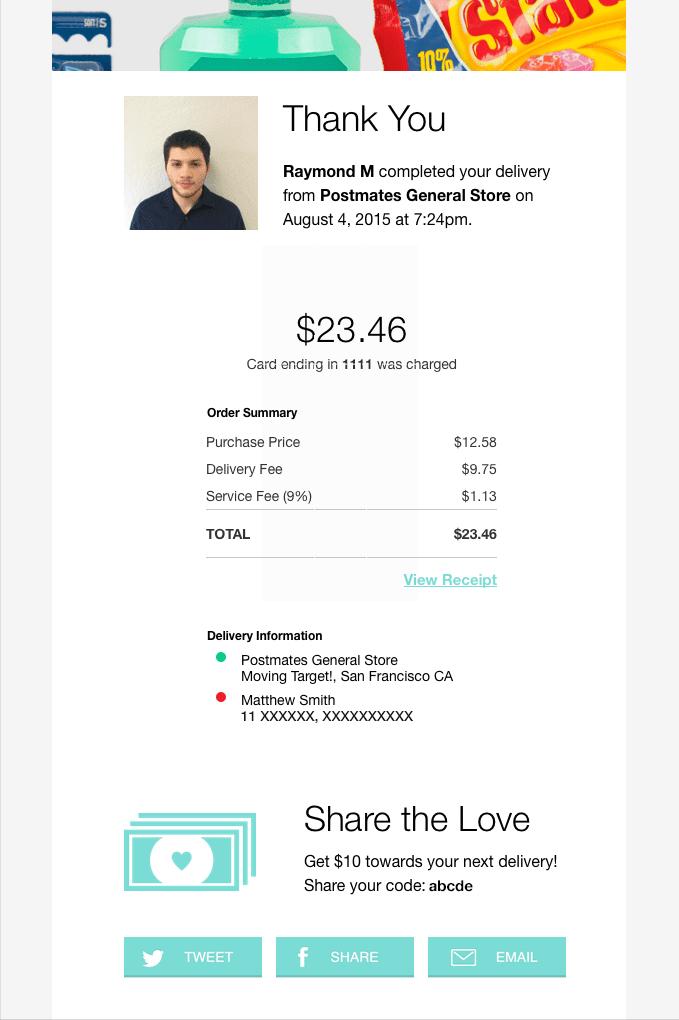Click the Matthew Smith delivery address
This screenshot has height=1020, width=679.
[326, 708]
